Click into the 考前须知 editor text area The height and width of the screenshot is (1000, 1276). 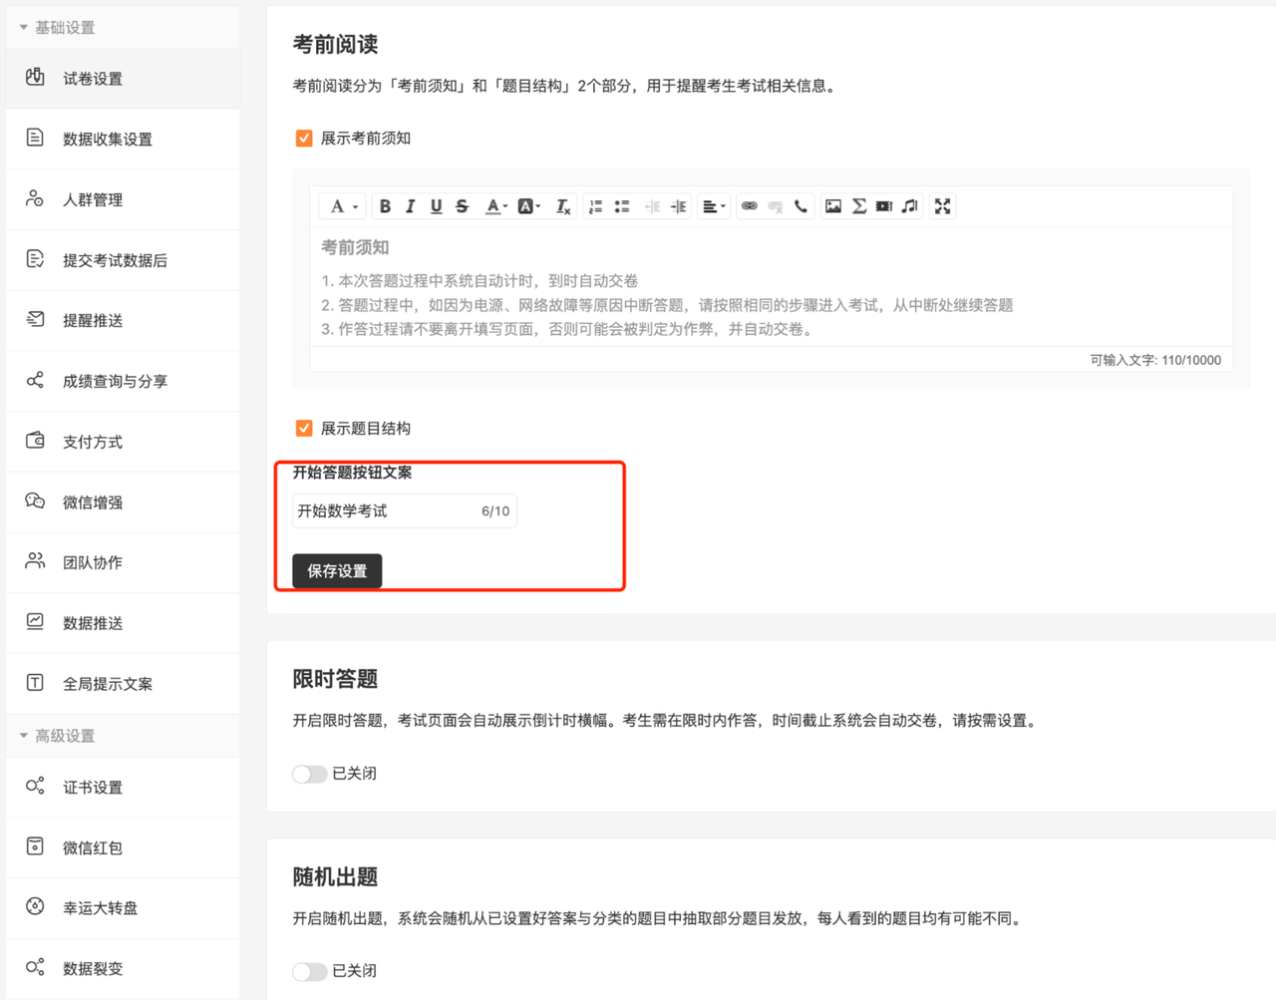coord(770,288)
